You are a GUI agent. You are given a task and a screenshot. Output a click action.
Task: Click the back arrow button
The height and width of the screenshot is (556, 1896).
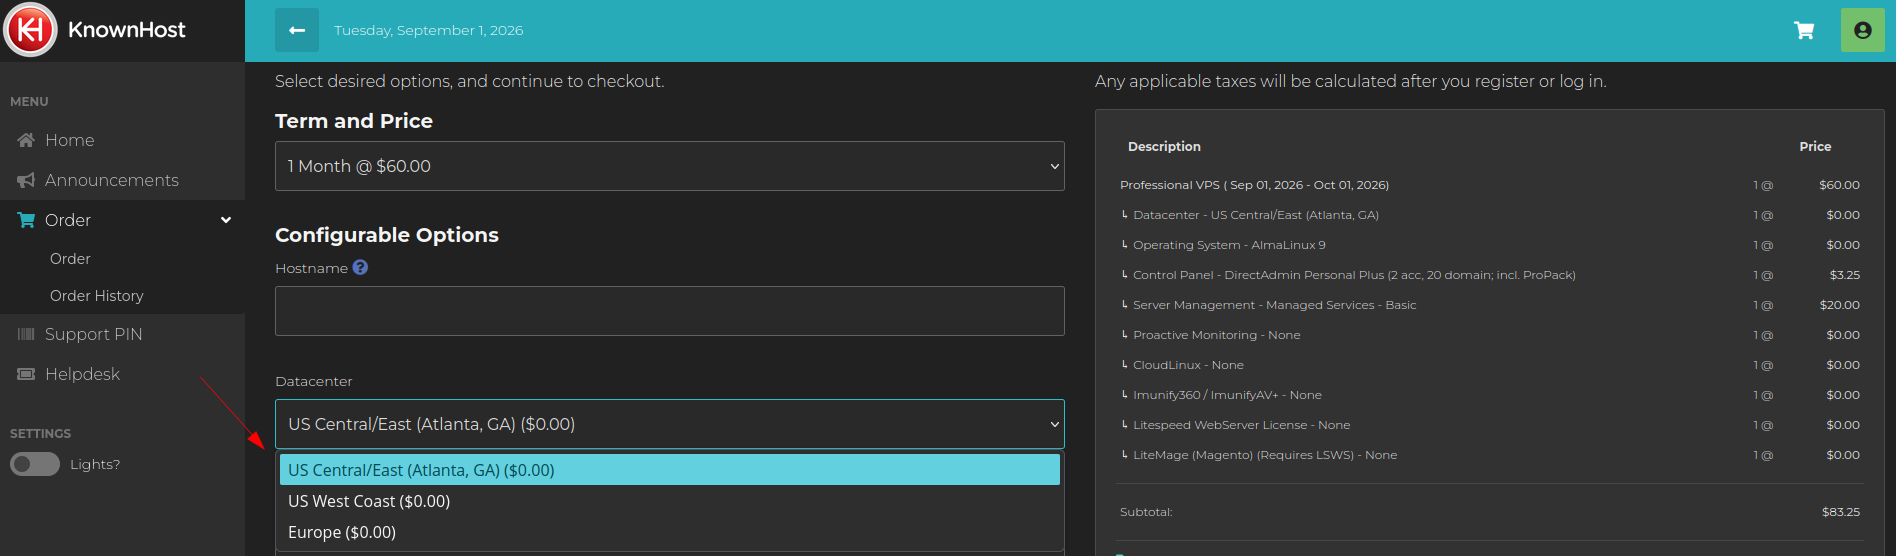297,30
